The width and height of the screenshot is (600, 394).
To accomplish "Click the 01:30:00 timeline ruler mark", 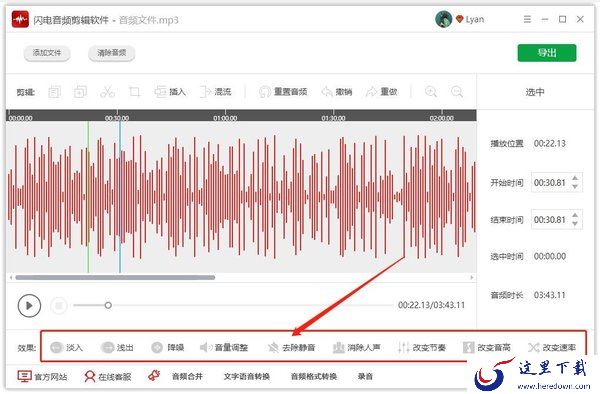I will 333,118.
